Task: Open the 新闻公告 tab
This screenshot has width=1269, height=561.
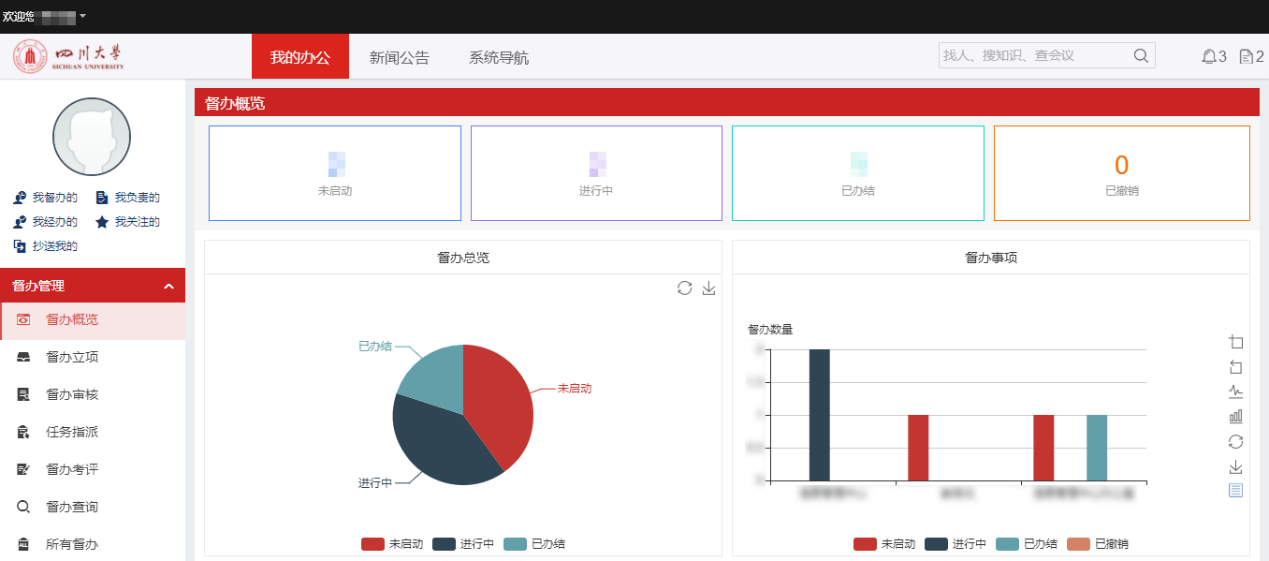Action: [x=399, y=58]
